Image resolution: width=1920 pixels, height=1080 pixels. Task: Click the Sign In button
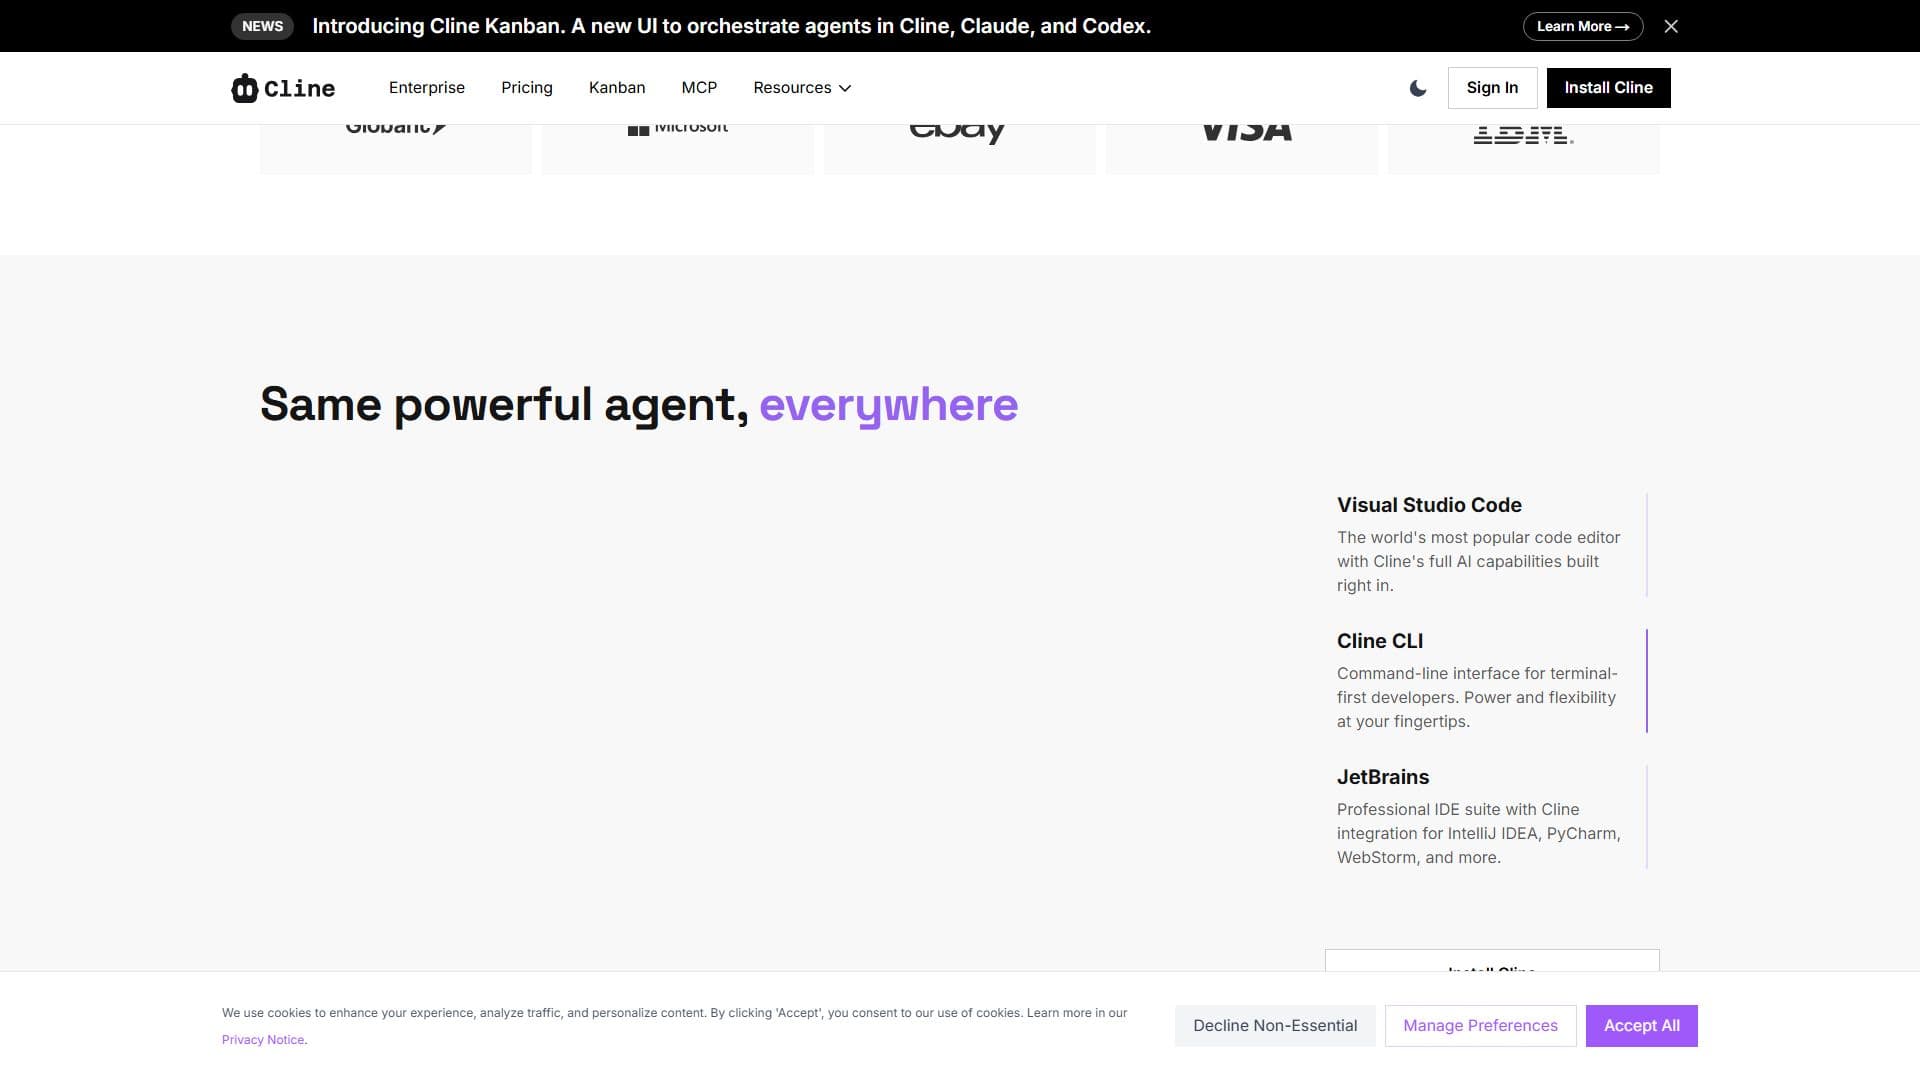tap(1492, 88)
